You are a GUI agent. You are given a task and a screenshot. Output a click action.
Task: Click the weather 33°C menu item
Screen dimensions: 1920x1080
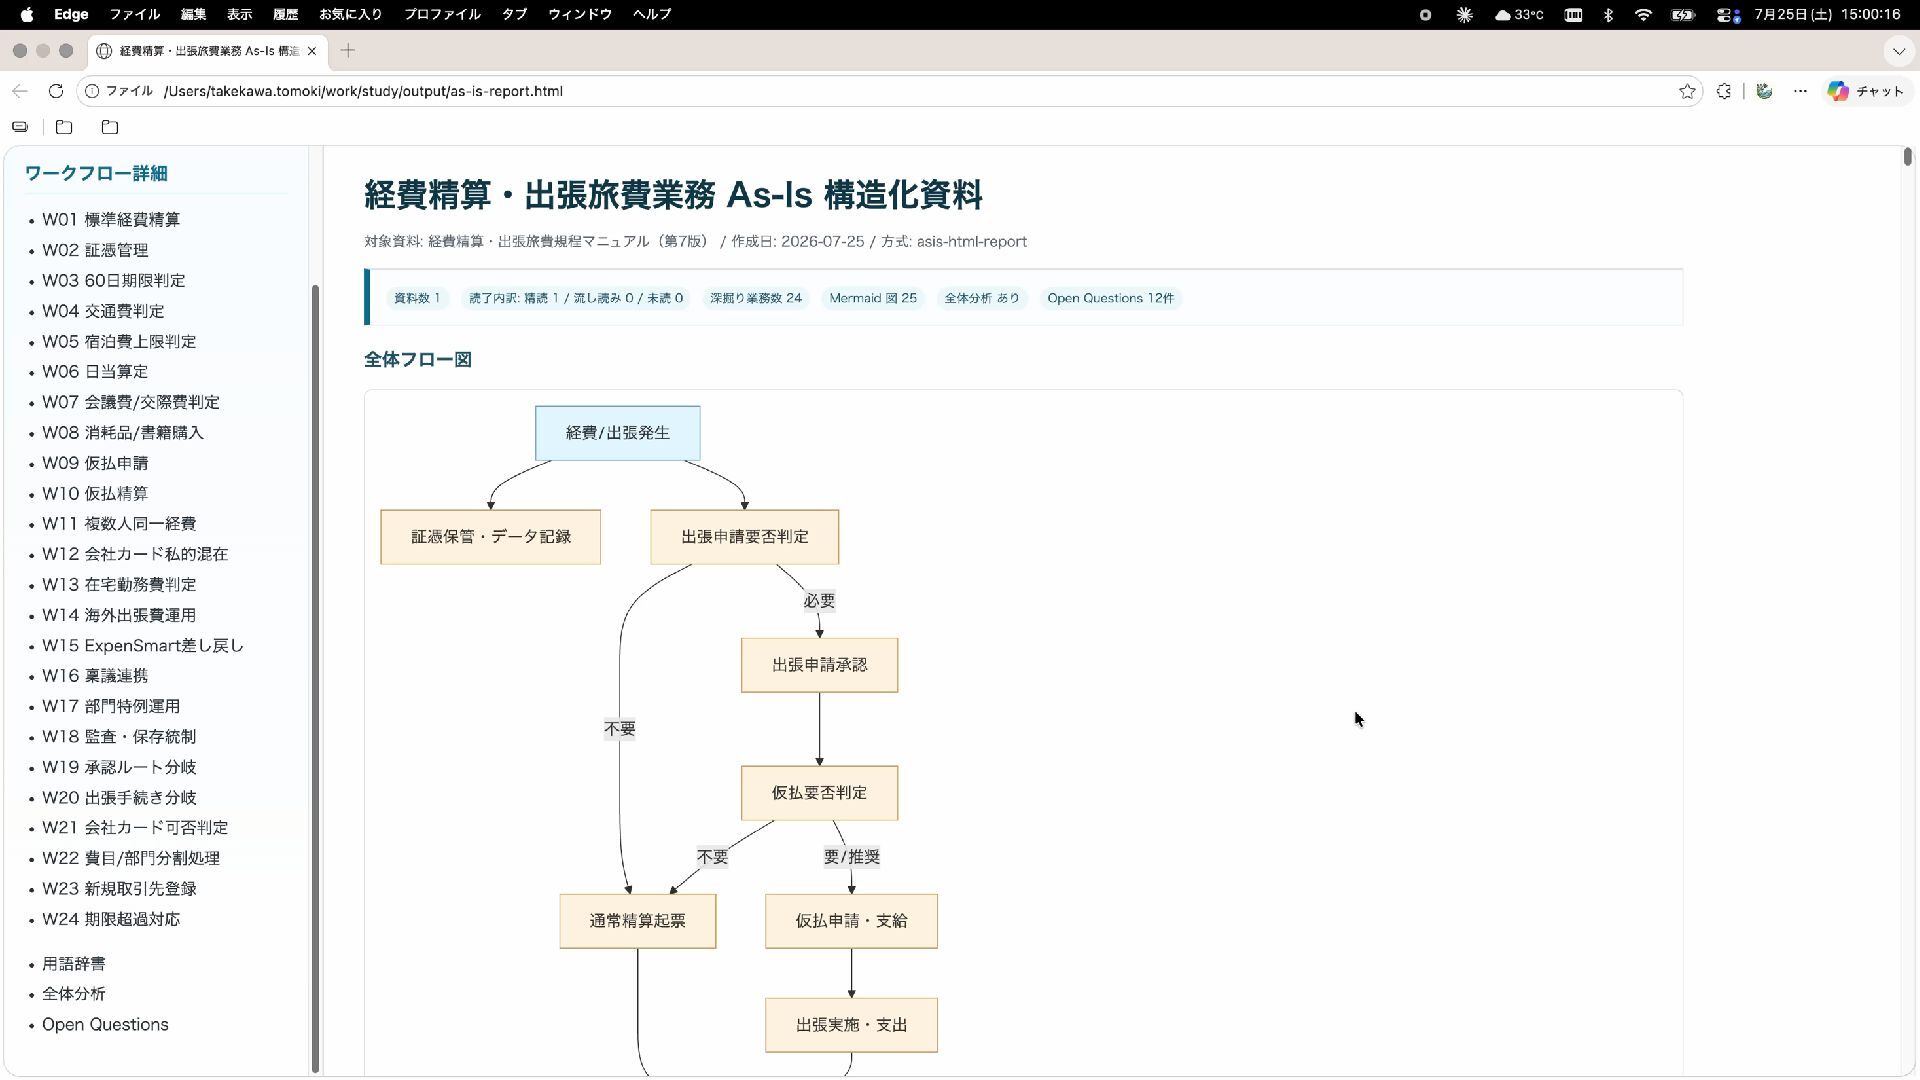coord(1519,15)
